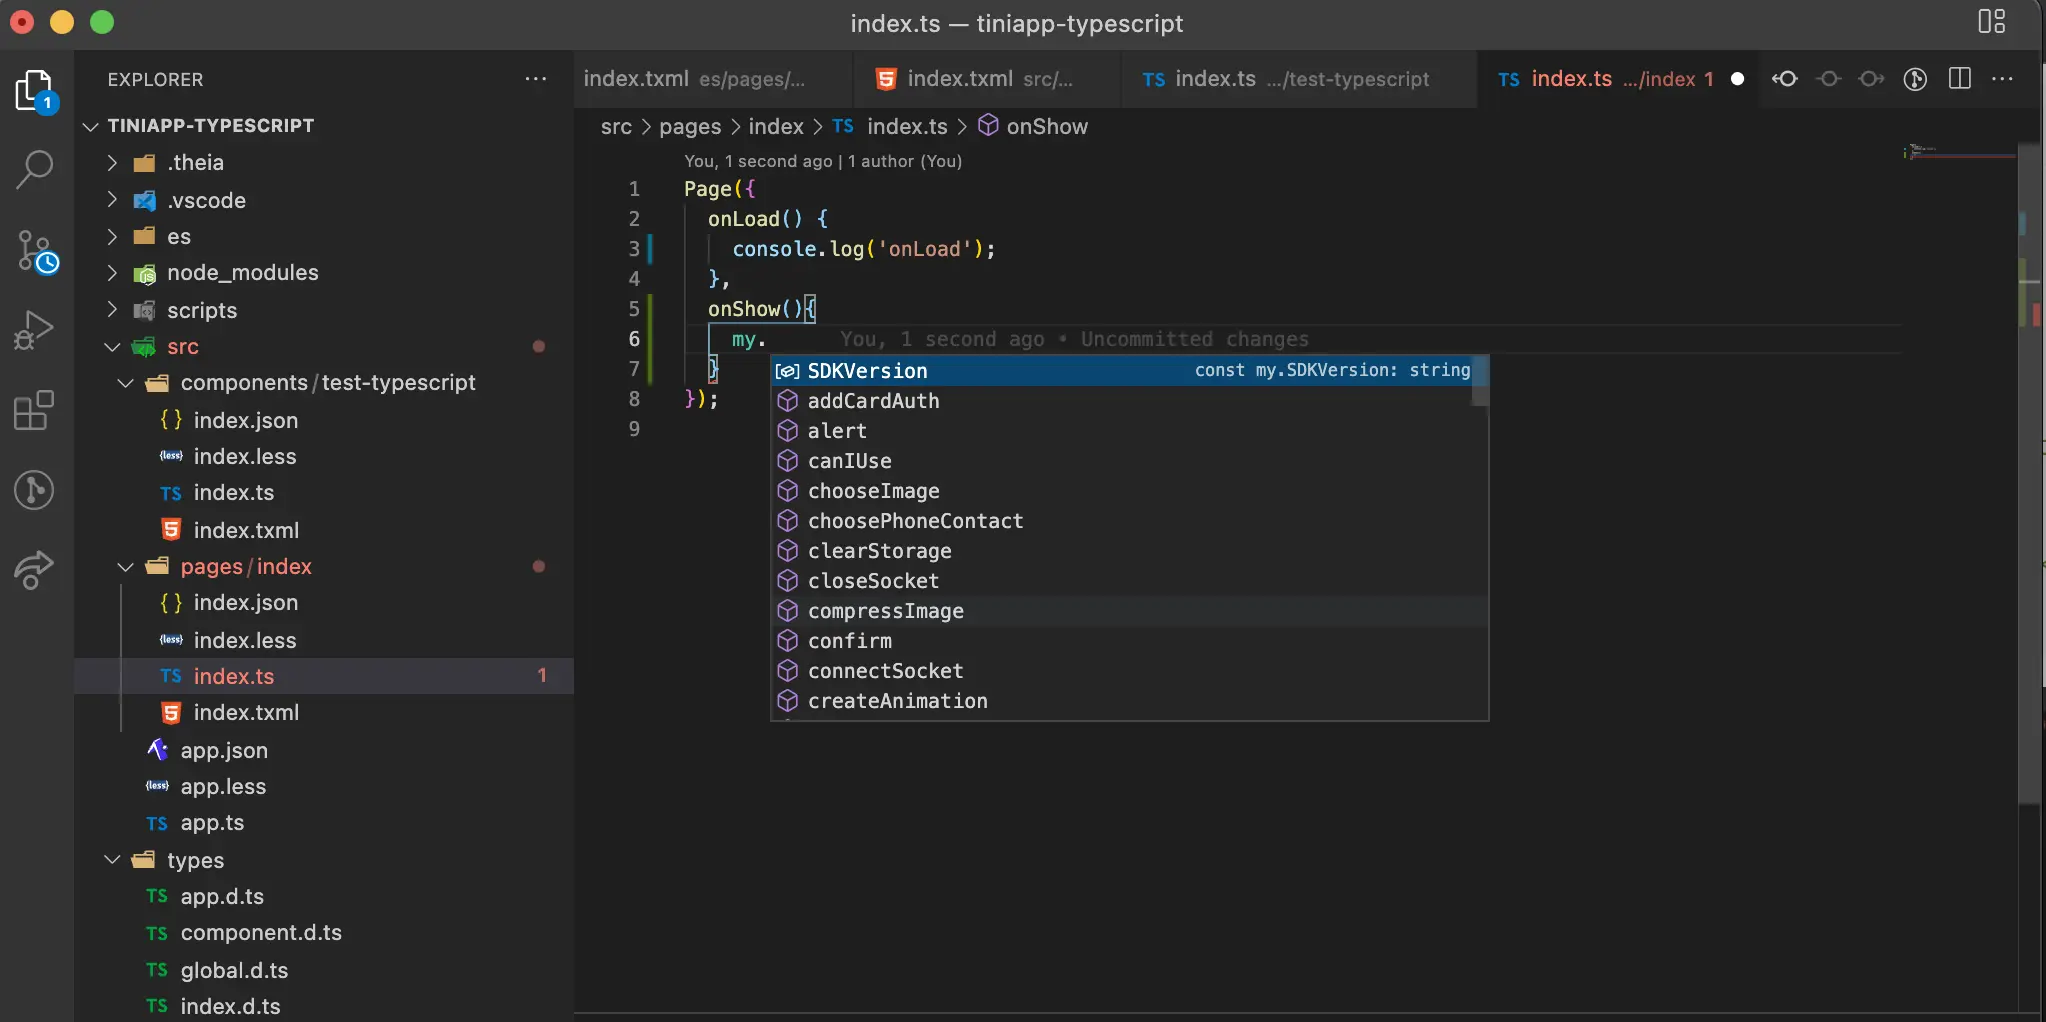Open the Explorer view in activity bar
This screenshot has width=2046, height=1022.
pyautogui.click(x=36, y=91)
